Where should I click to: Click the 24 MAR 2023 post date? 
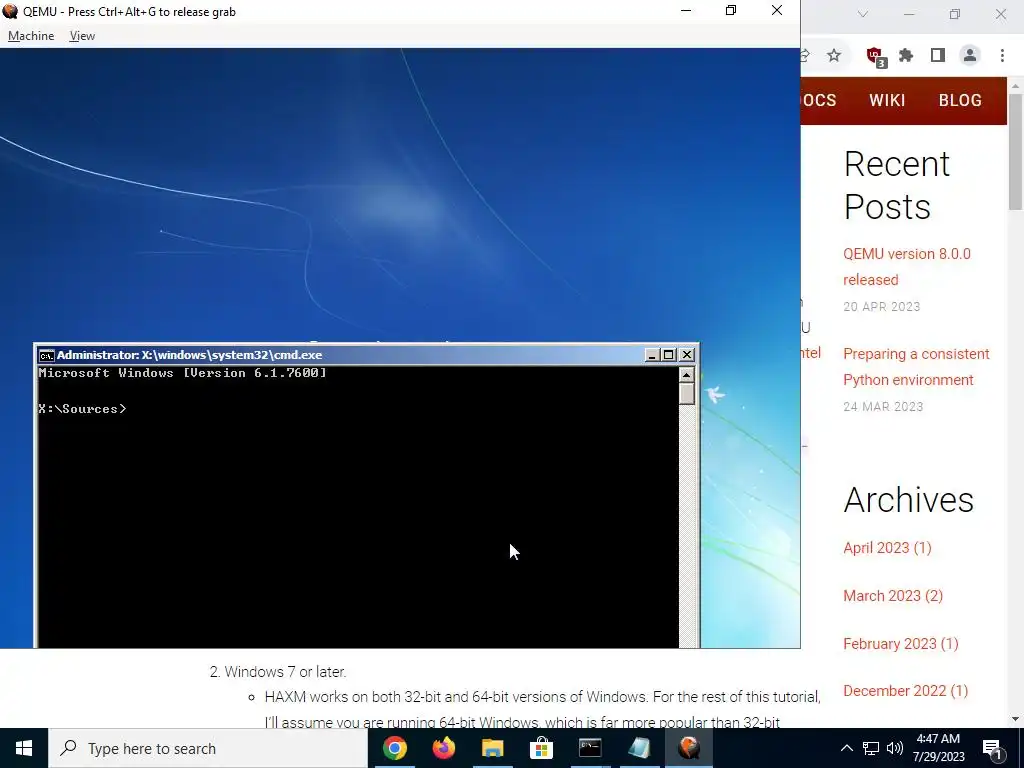[883, 407]
